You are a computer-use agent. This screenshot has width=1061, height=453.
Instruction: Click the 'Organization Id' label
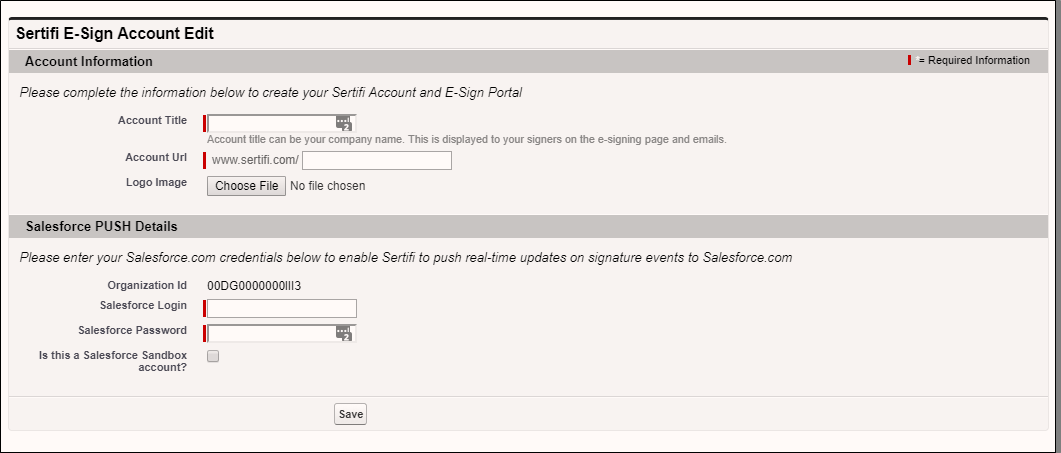(x=147, y=285)
